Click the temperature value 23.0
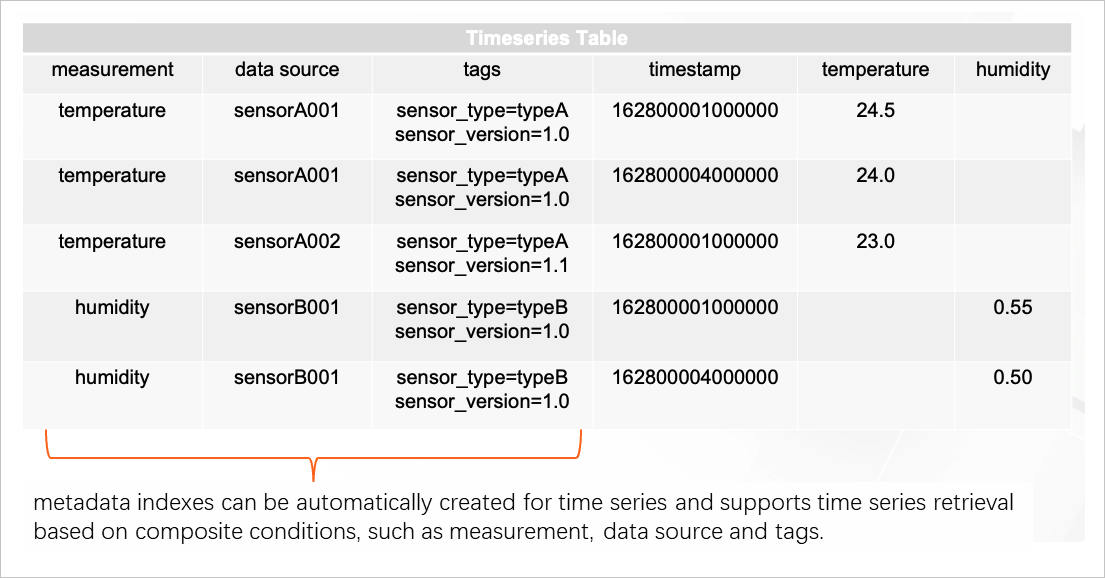 click(875, 241)
